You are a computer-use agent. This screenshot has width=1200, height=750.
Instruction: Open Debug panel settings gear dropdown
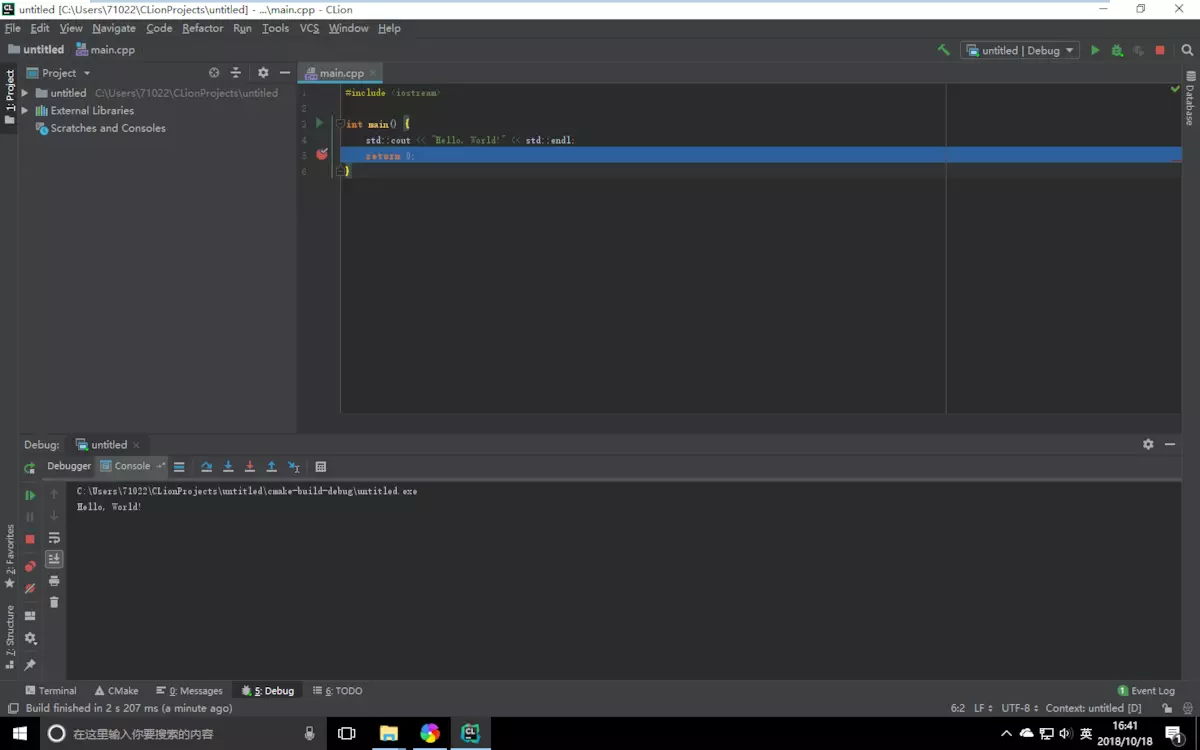click(x=30, y=638)
